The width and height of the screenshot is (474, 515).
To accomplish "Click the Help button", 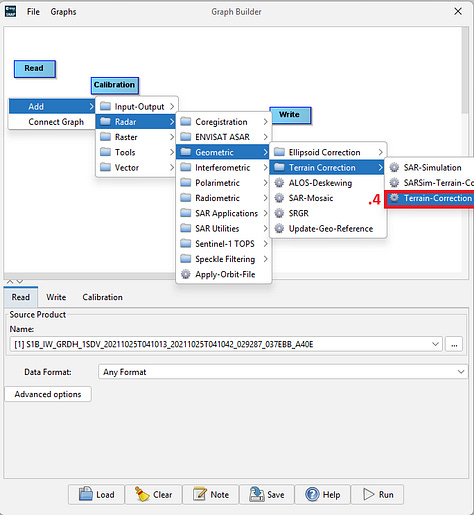I will (322, 495).
